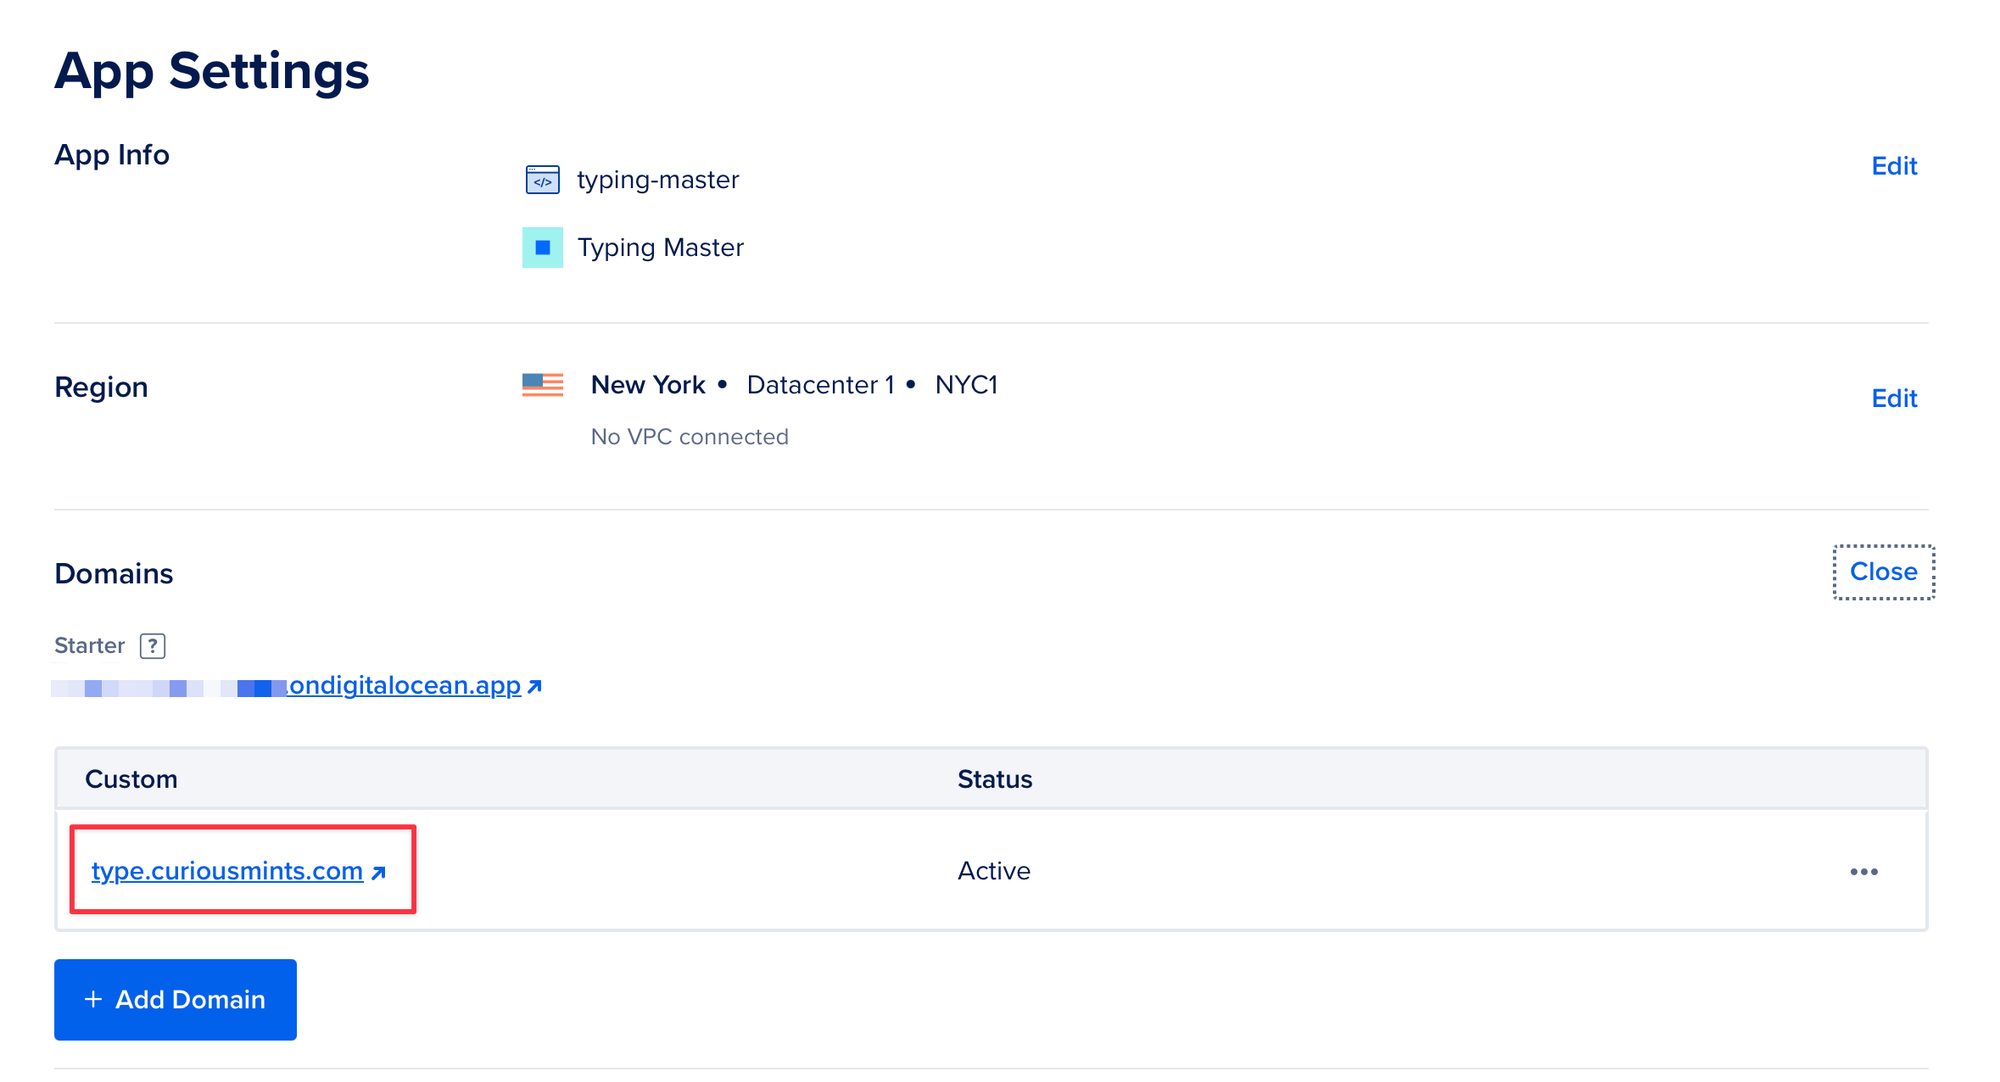The image size is (2000, 1082).
Task: Click the arrow icon beside ondigitalocean.app
Action: tap(535, 687)
